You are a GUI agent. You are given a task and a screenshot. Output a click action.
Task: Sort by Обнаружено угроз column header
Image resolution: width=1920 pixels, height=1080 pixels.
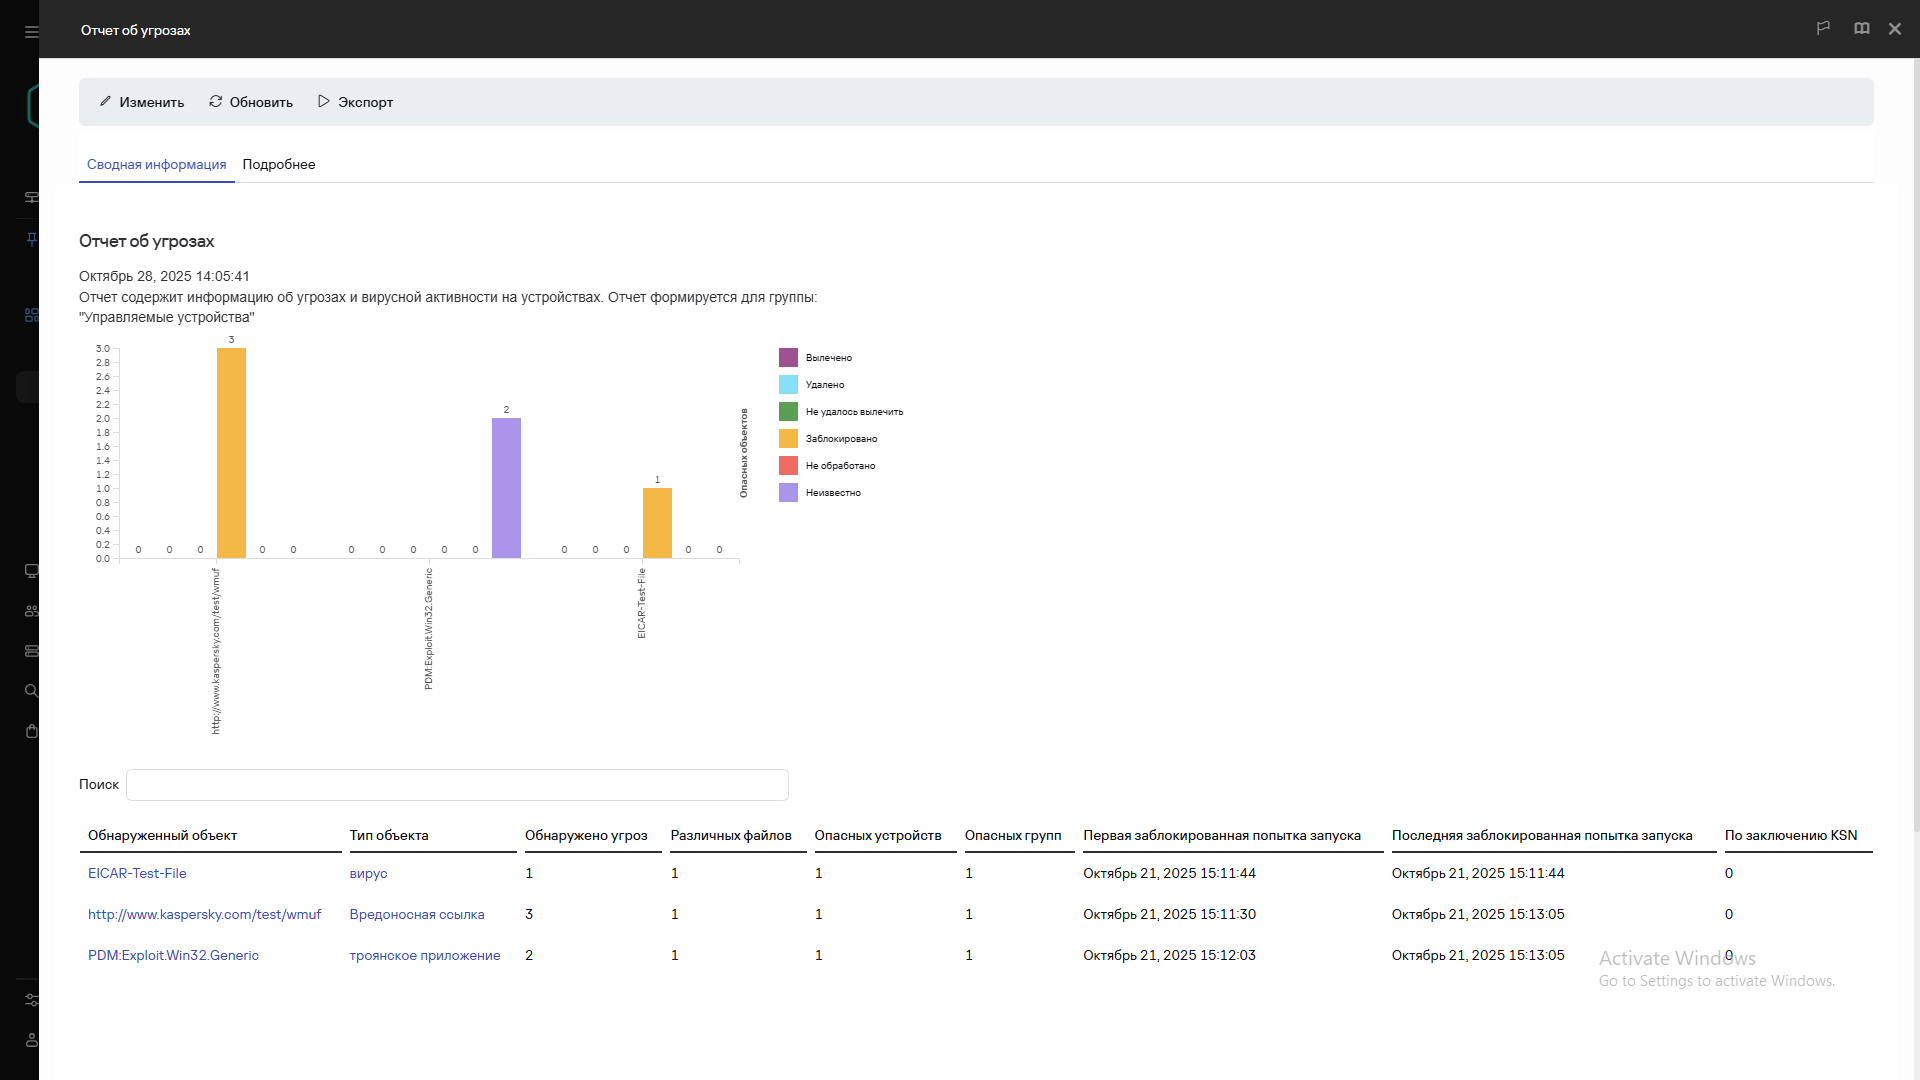[586, 835]
